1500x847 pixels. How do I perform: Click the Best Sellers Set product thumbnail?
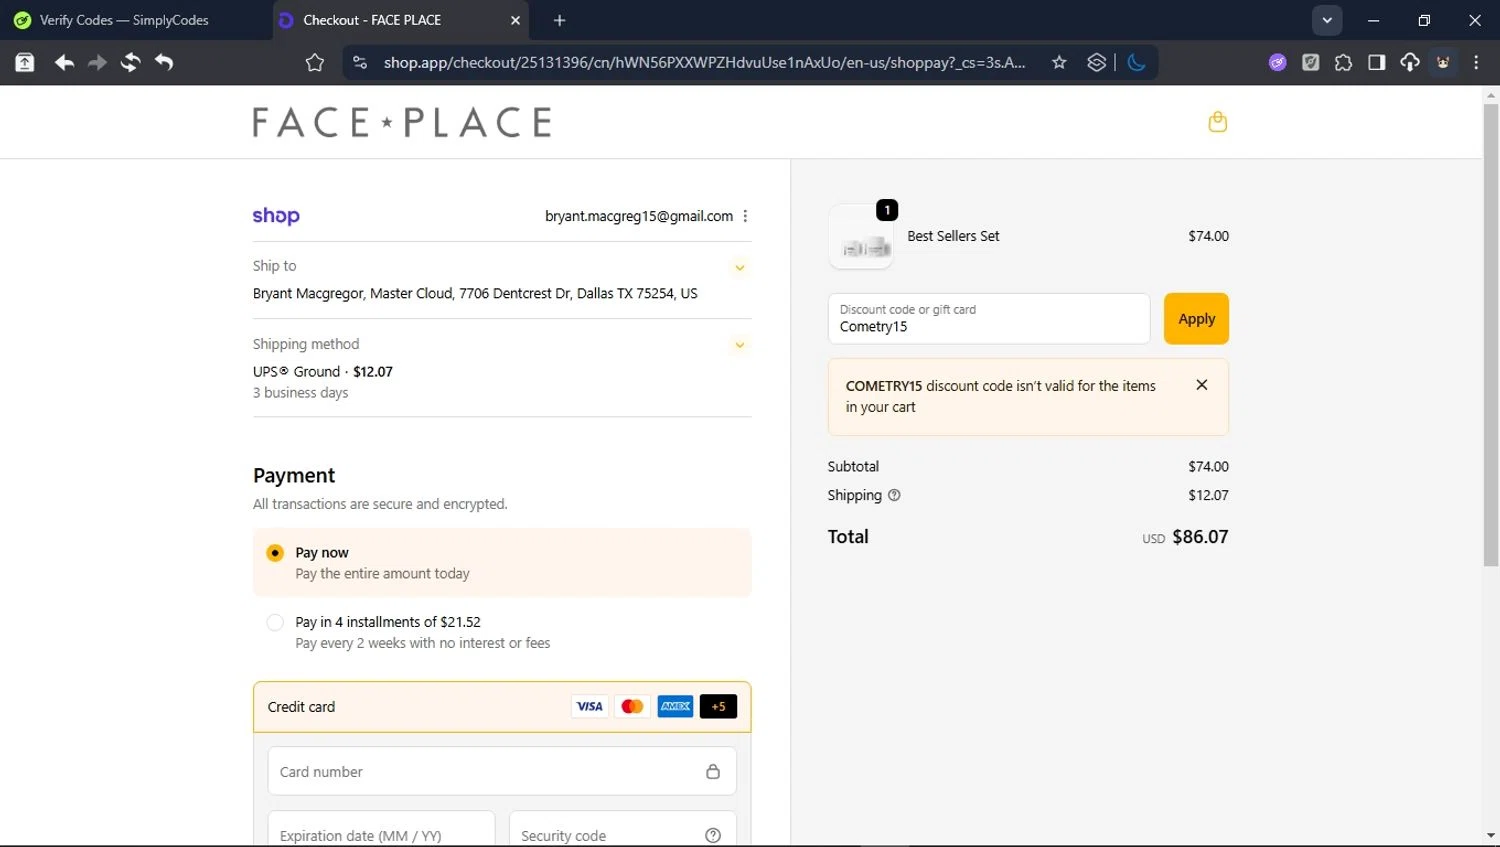[861, 237]
